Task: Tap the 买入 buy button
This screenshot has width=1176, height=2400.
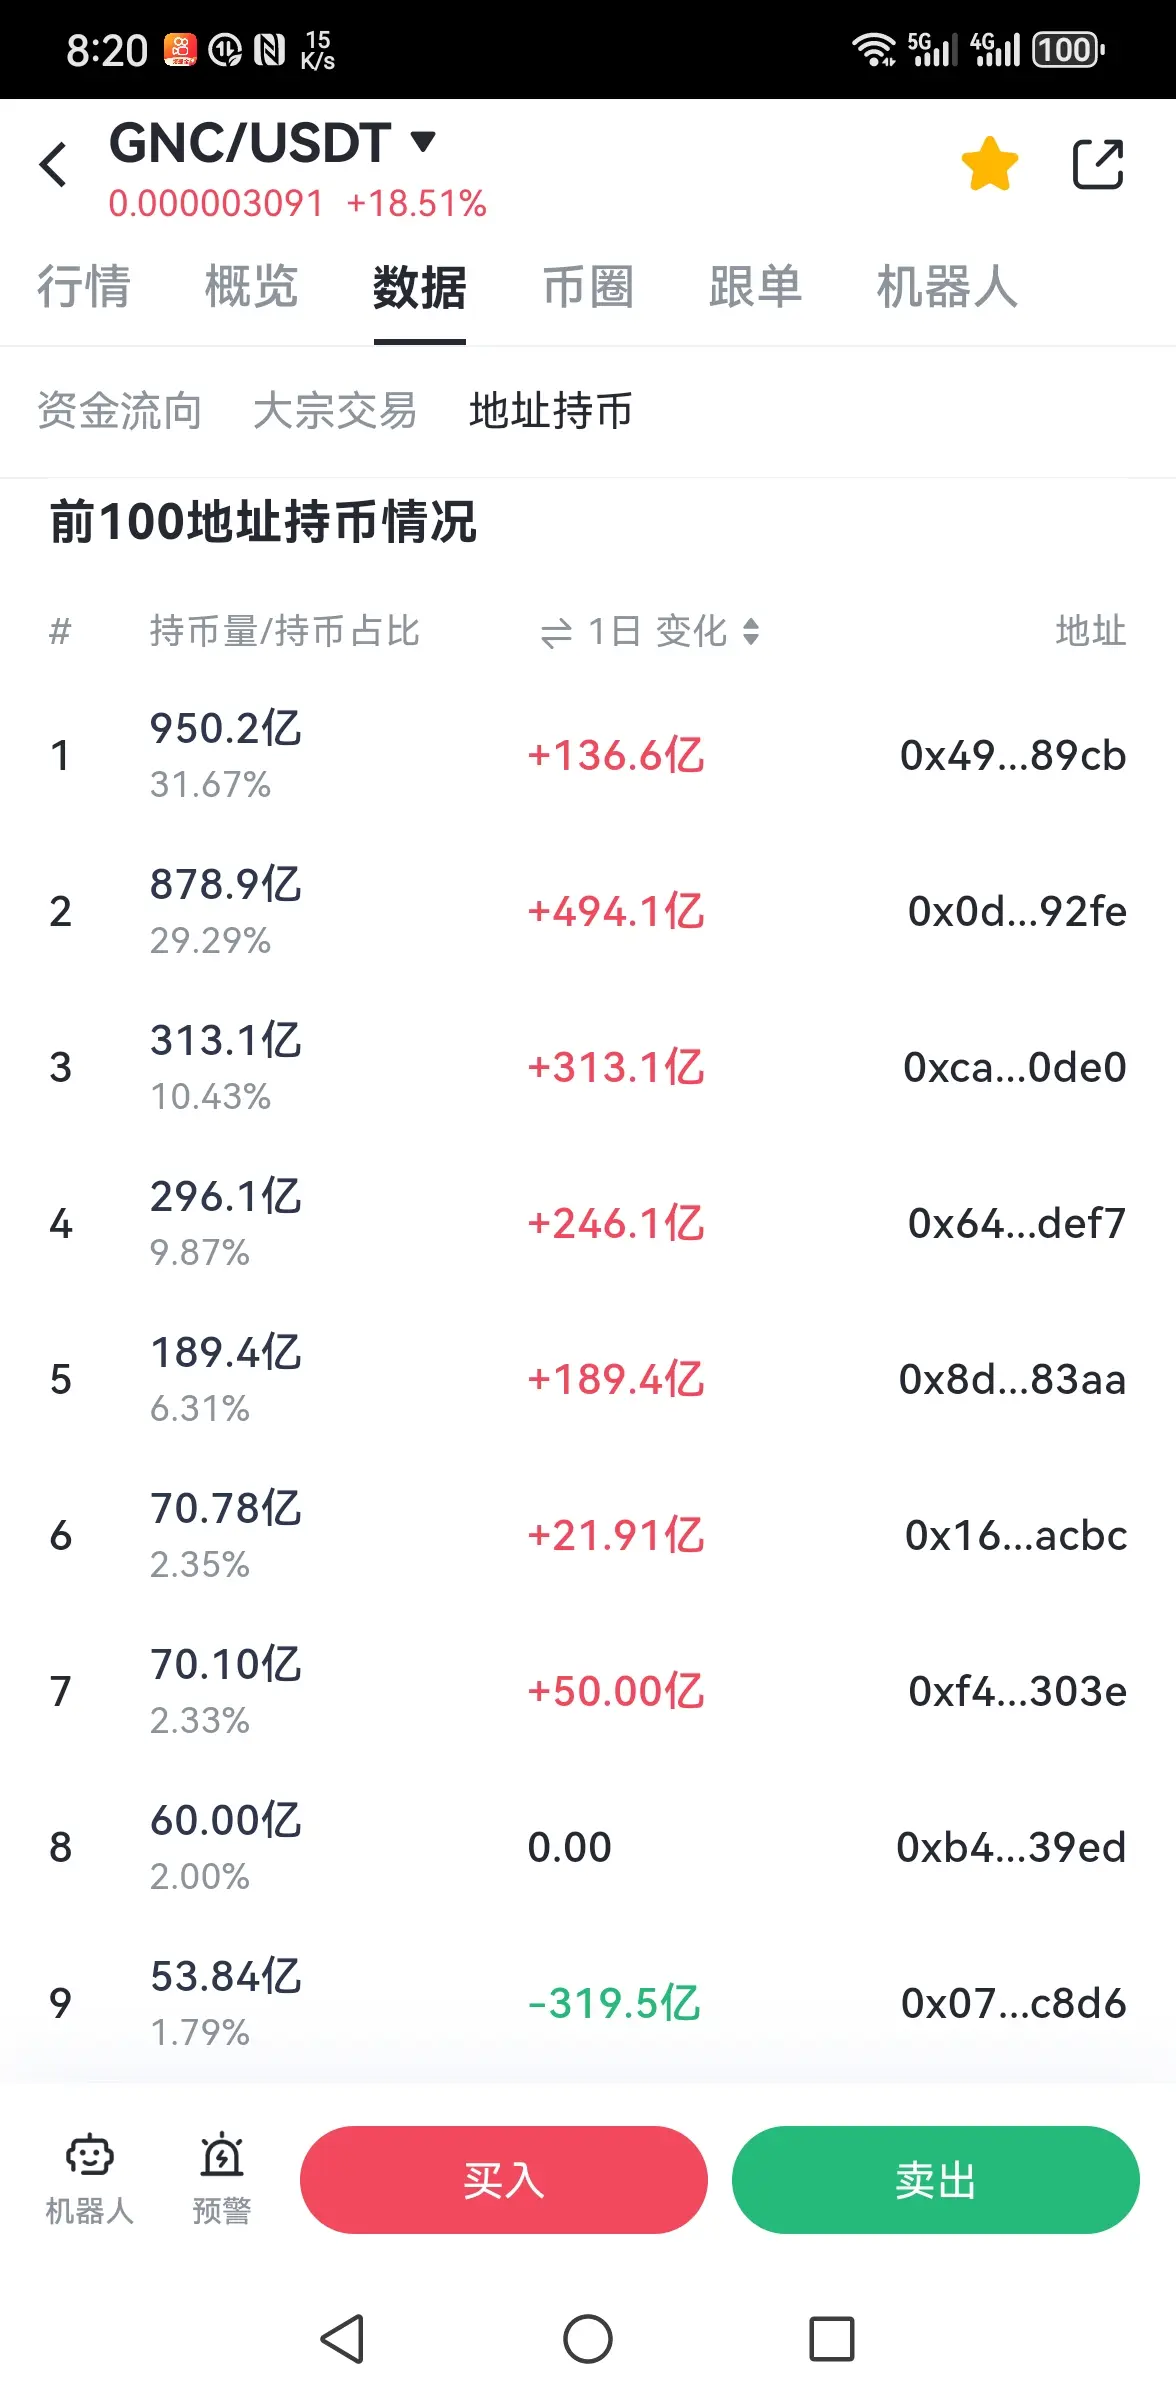Action: [x=504, y=2180]
